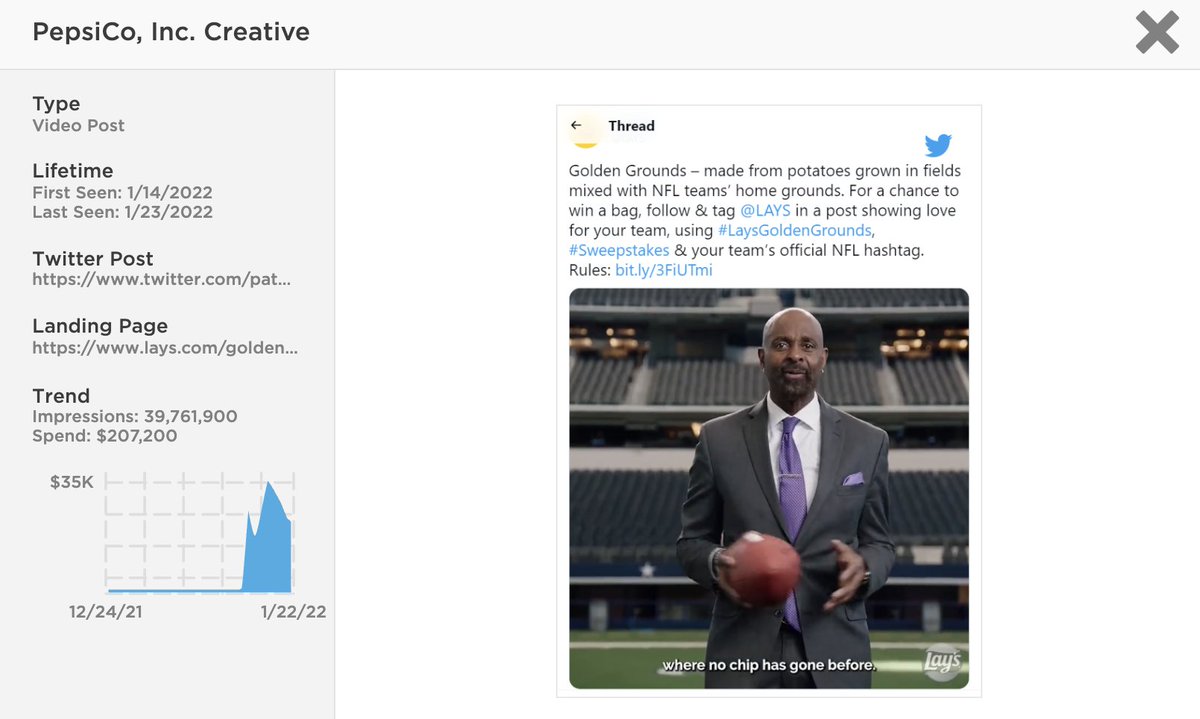Select the Thread tab label
This screenshot has height=719, width=1200.
coord(631,125)
